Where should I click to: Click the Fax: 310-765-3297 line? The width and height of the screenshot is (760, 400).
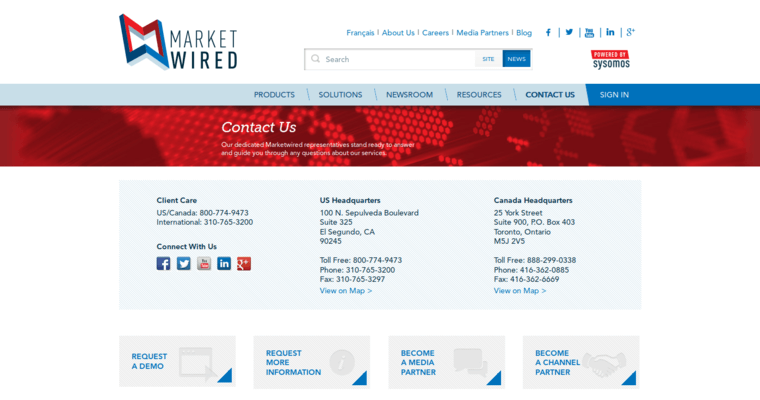tap(352, 279)
